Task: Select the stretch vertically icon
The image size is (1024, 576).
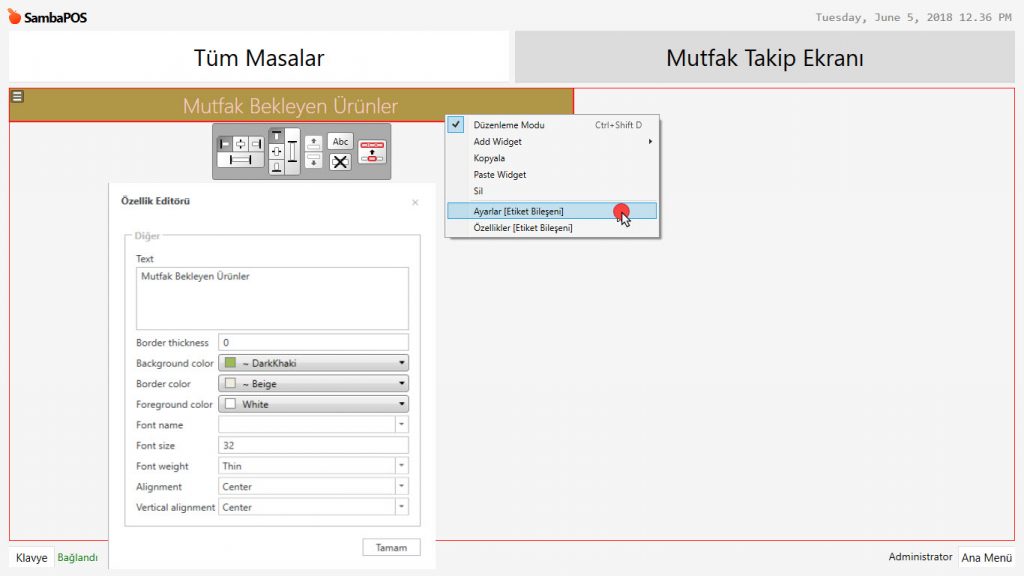Action: (x=293, y=151)
